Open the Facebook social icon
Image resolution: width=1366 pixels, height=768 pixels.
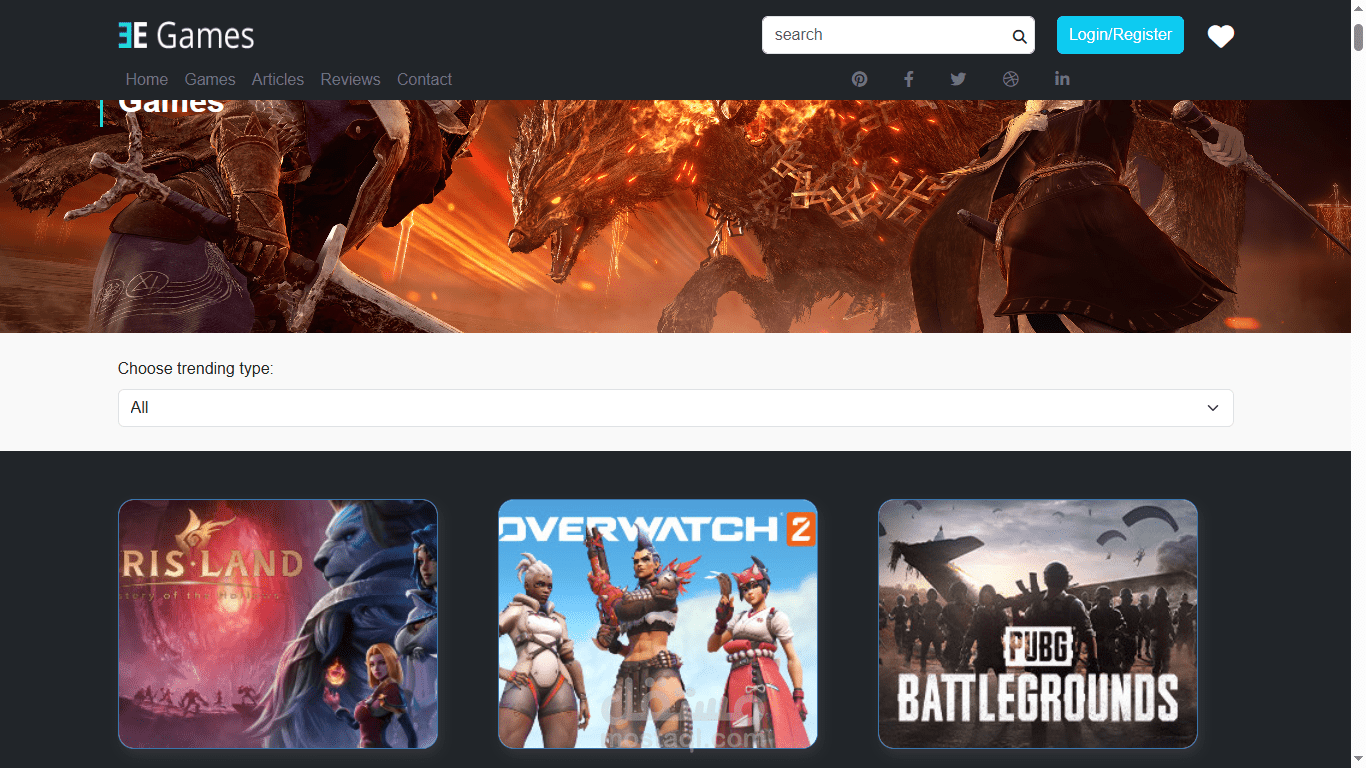(909, 79)
